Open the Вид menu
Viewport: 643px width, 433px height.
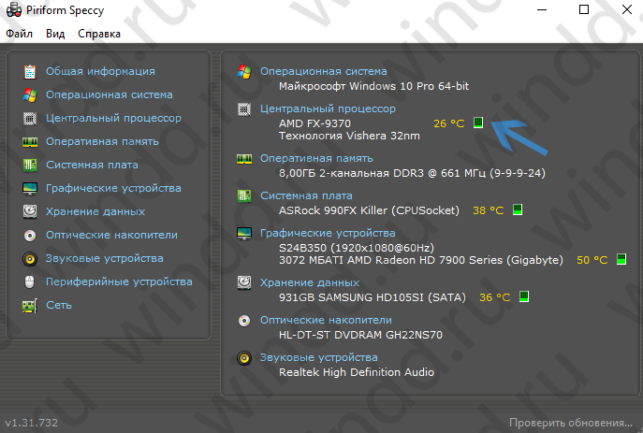tap(55, 34)
